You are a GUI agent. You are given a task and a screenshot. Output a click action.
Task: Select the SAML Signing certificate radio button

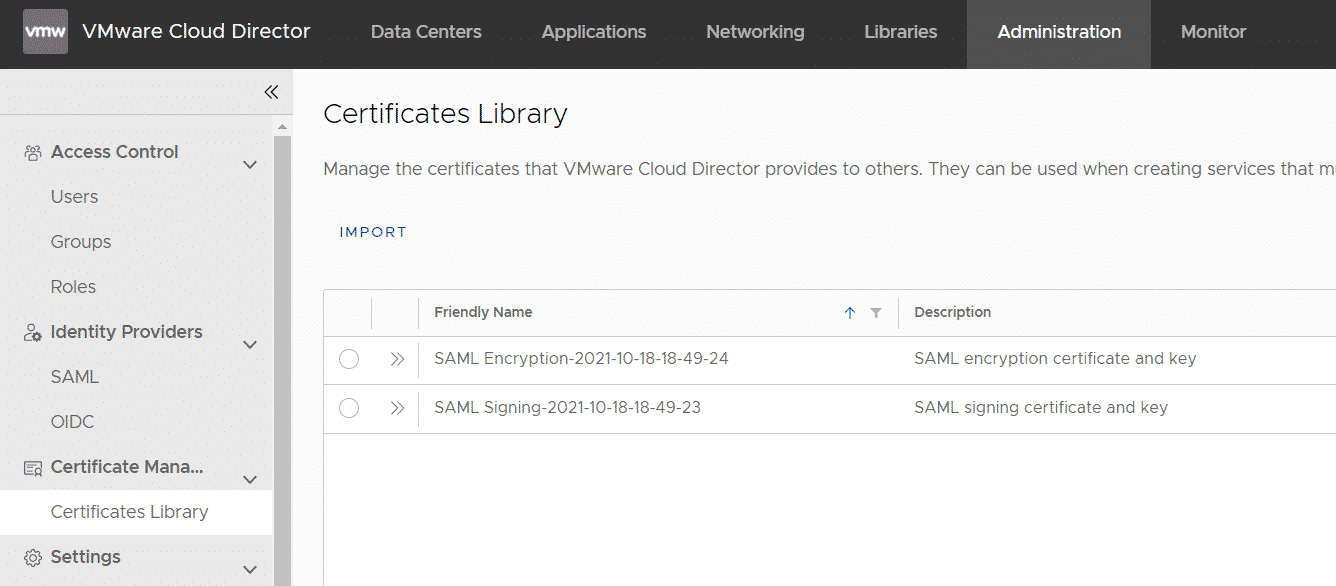[x=349, y=408]
